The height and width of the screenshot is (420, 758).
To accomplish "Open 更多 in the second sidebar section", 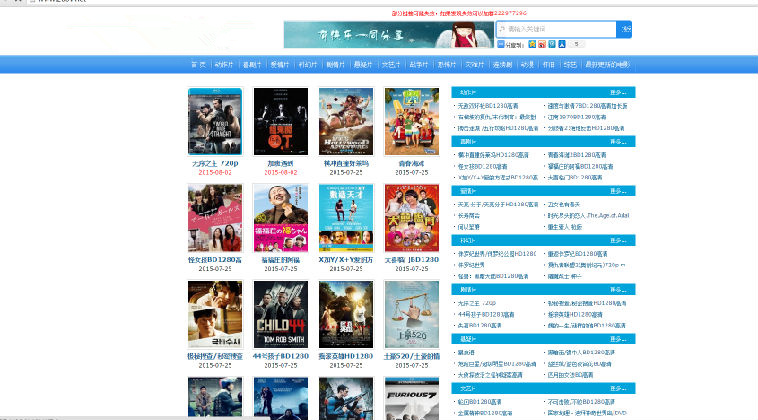I will tap(618, 142).
